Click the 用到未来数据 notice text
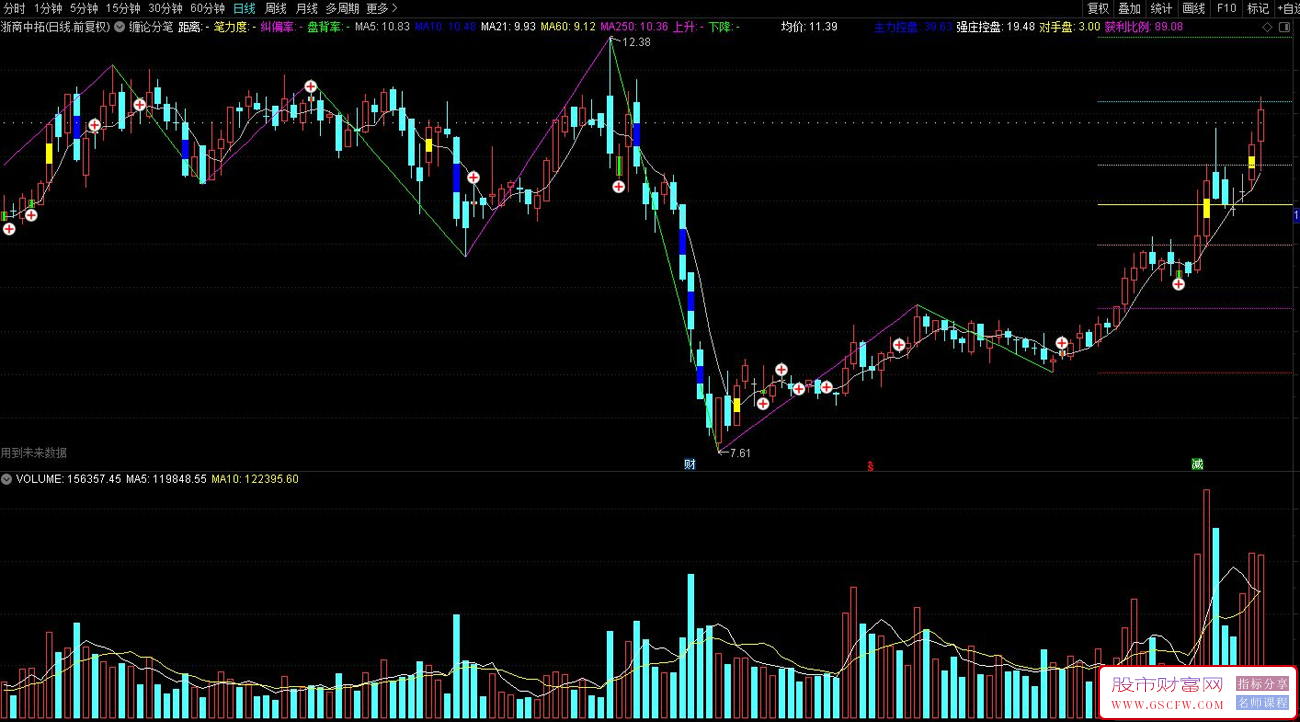Viewport: 1300px width, 722px height. click(x=34, y=453)
